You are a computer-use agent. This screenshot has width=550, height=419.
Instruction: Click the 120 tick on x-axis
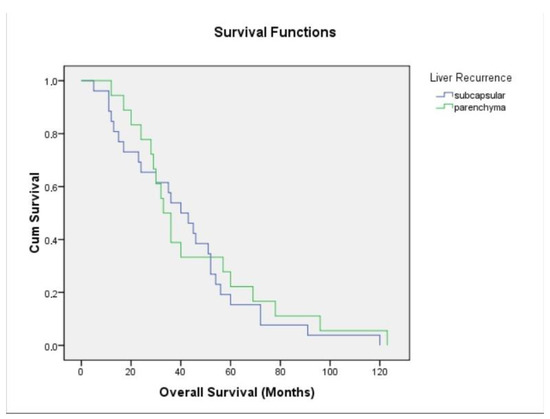coord(380,372)
